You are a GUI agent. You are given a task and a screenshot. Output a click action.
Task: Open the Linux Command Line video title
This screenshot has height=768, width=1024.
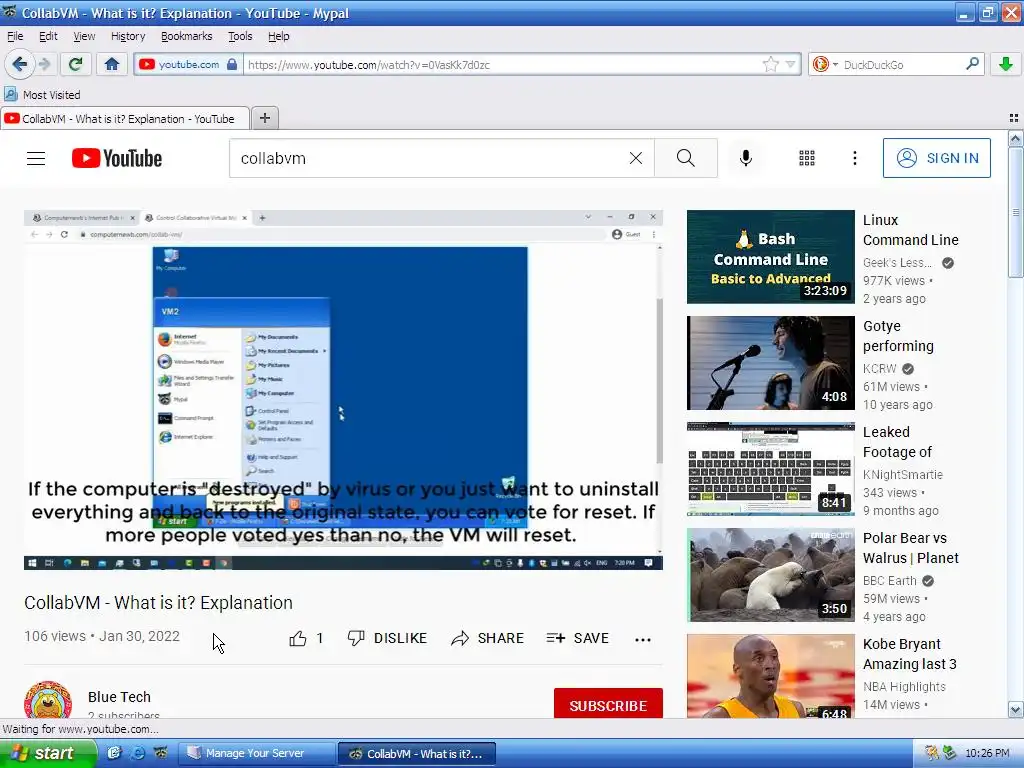[910, 230]
